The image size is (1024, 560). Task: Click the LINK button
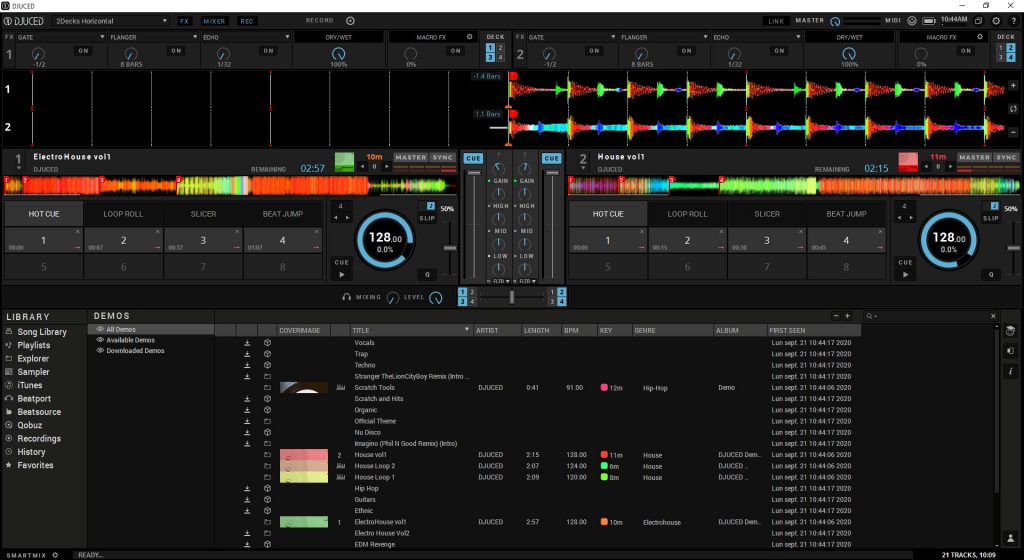[x=776, y=21]
